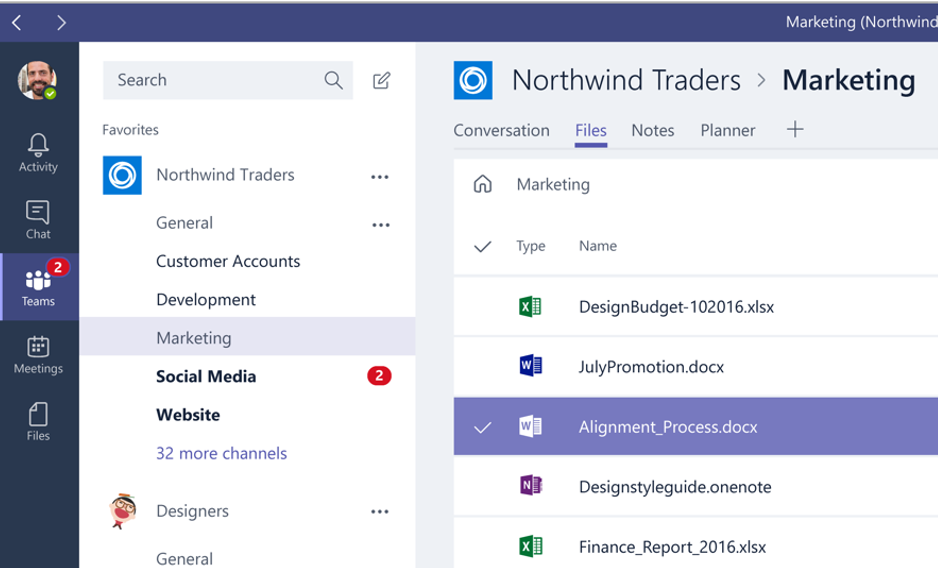Click the Search input field
Screen dimensions: 938x568
[228, 80]
